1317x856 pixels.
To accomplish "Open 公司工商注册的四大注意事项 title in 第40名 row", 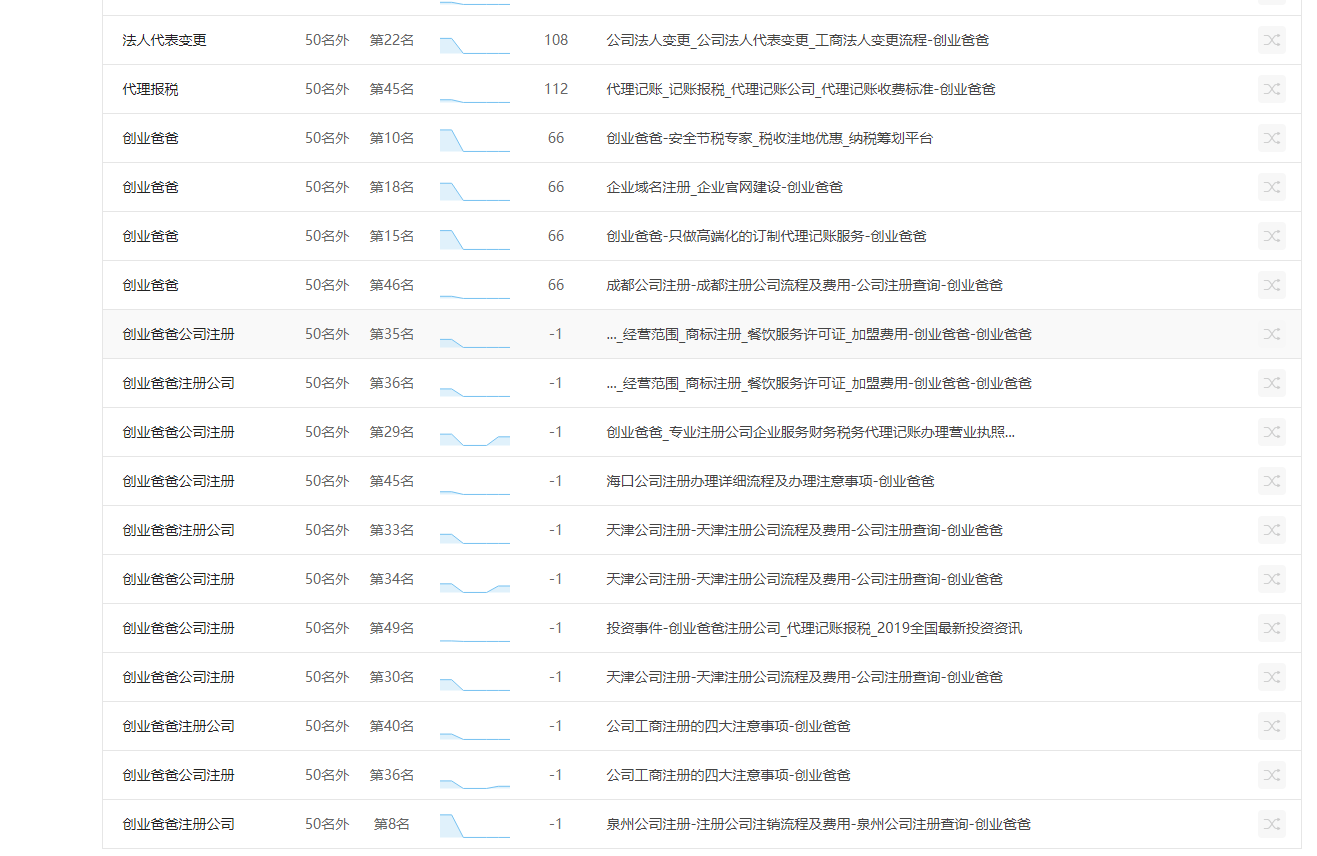I will click(728, 726).
